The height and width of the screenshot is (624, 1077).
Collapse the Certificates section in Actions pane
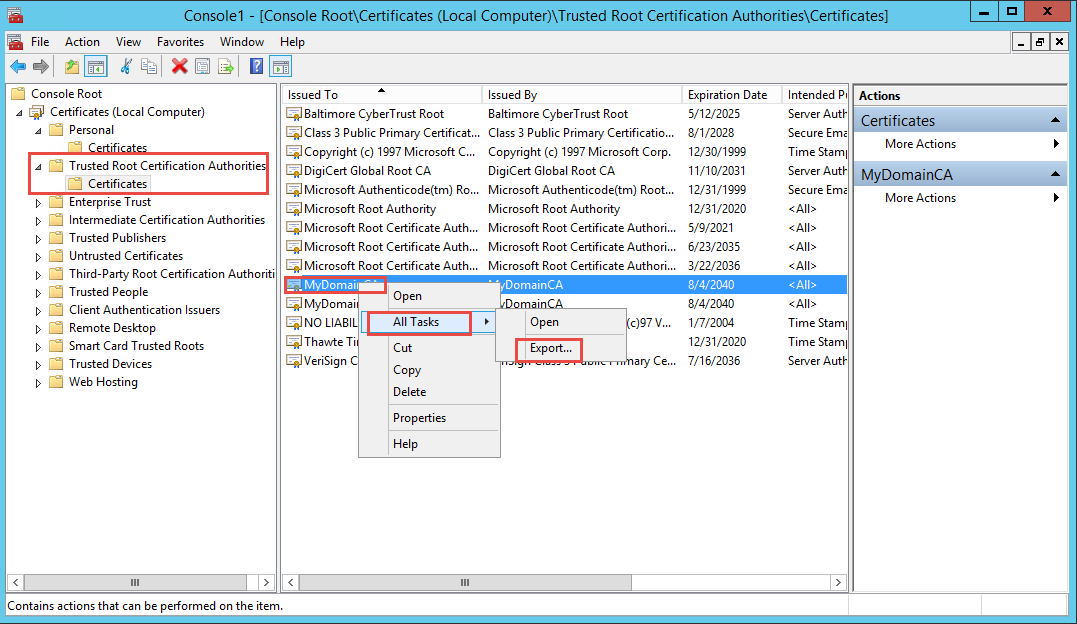1055,120
